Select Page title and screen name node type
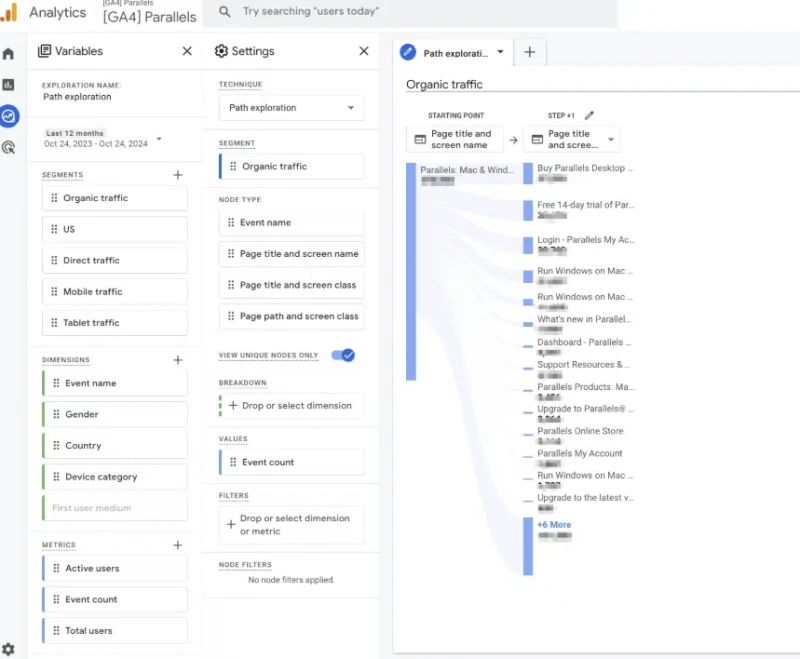The width and height of the screenshot is (800, 659). coord(292,254)
